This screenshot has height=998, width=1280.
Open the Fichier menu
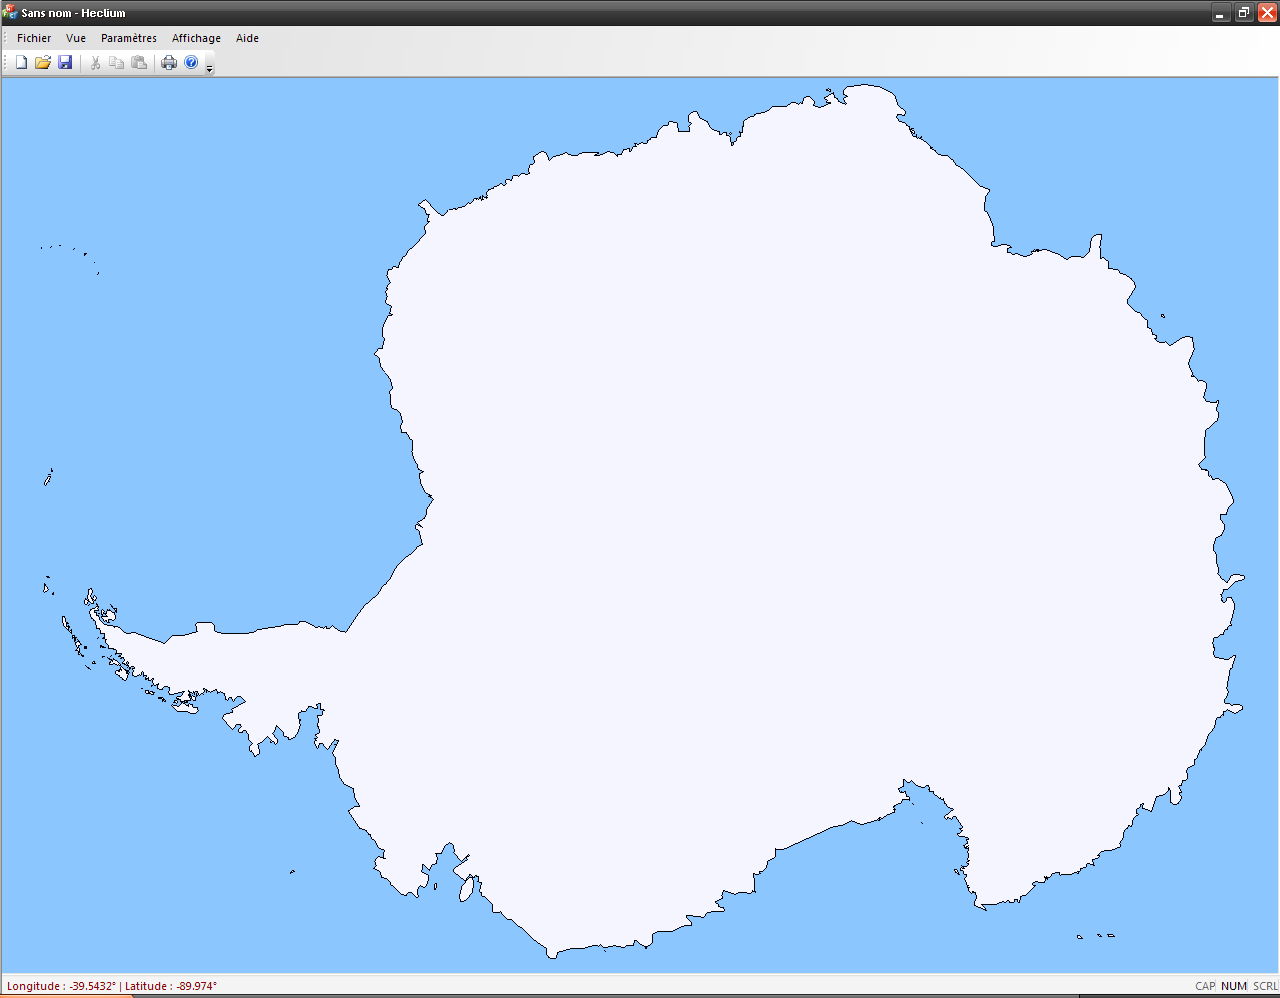coord(34,38)
